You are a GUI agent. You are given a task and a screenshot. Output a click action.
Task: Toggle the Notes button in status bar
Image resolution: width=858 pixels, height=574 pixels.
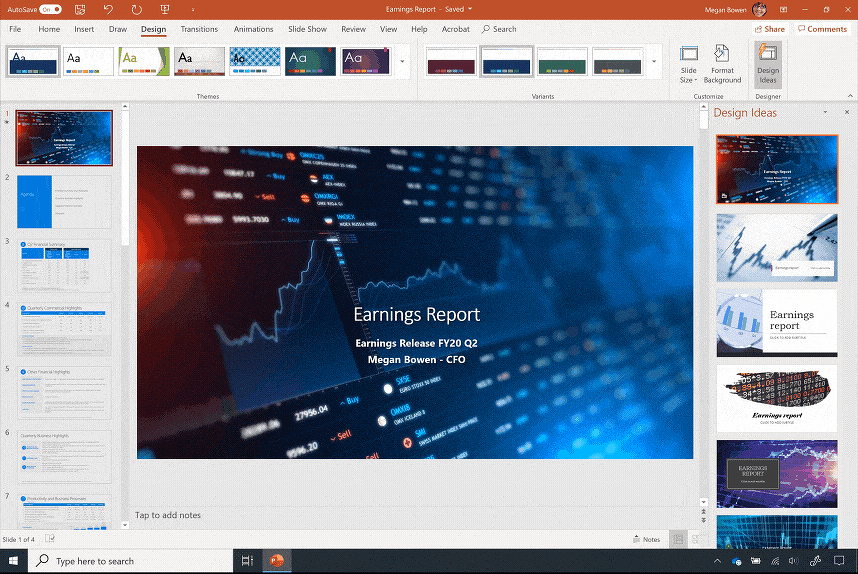point(646,540)
